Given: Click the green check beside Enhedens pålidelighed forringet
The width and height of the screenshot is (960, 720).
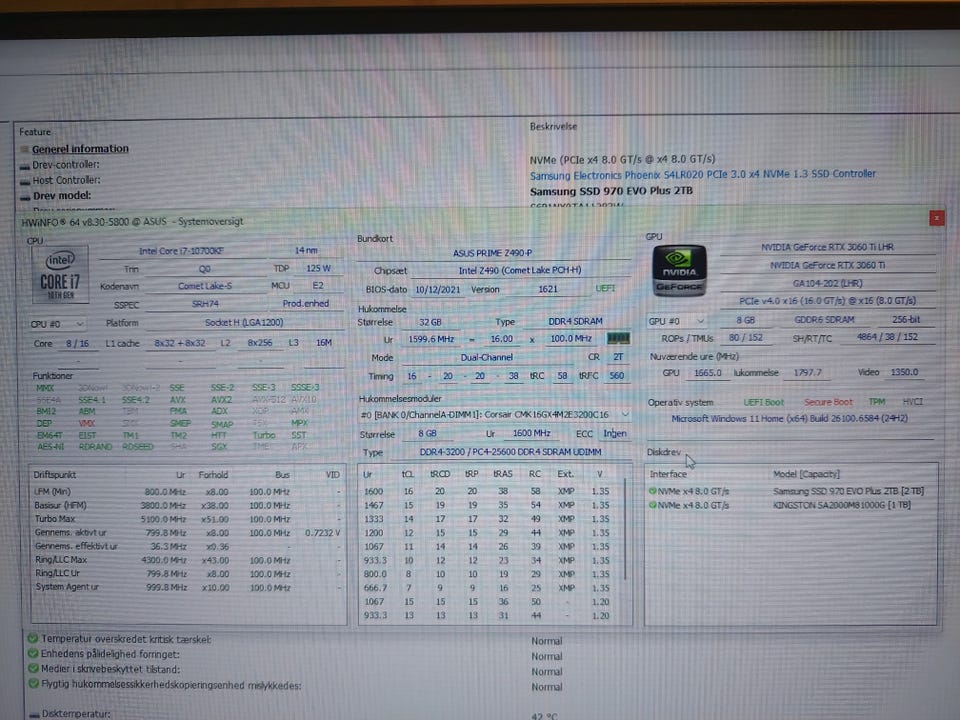Looking at the screenshot, I should (33, 653).
